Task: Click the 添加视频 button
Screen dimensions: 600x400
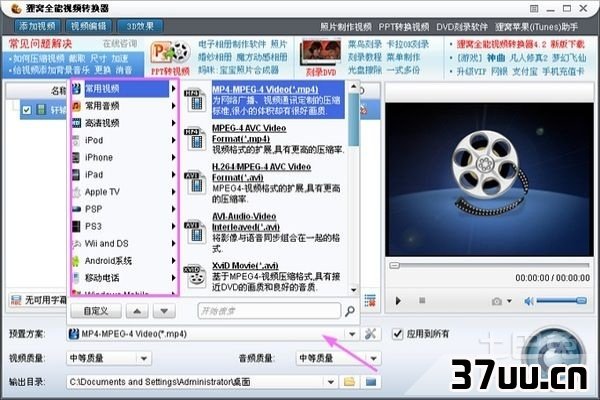Action: [x=37, y=26]
